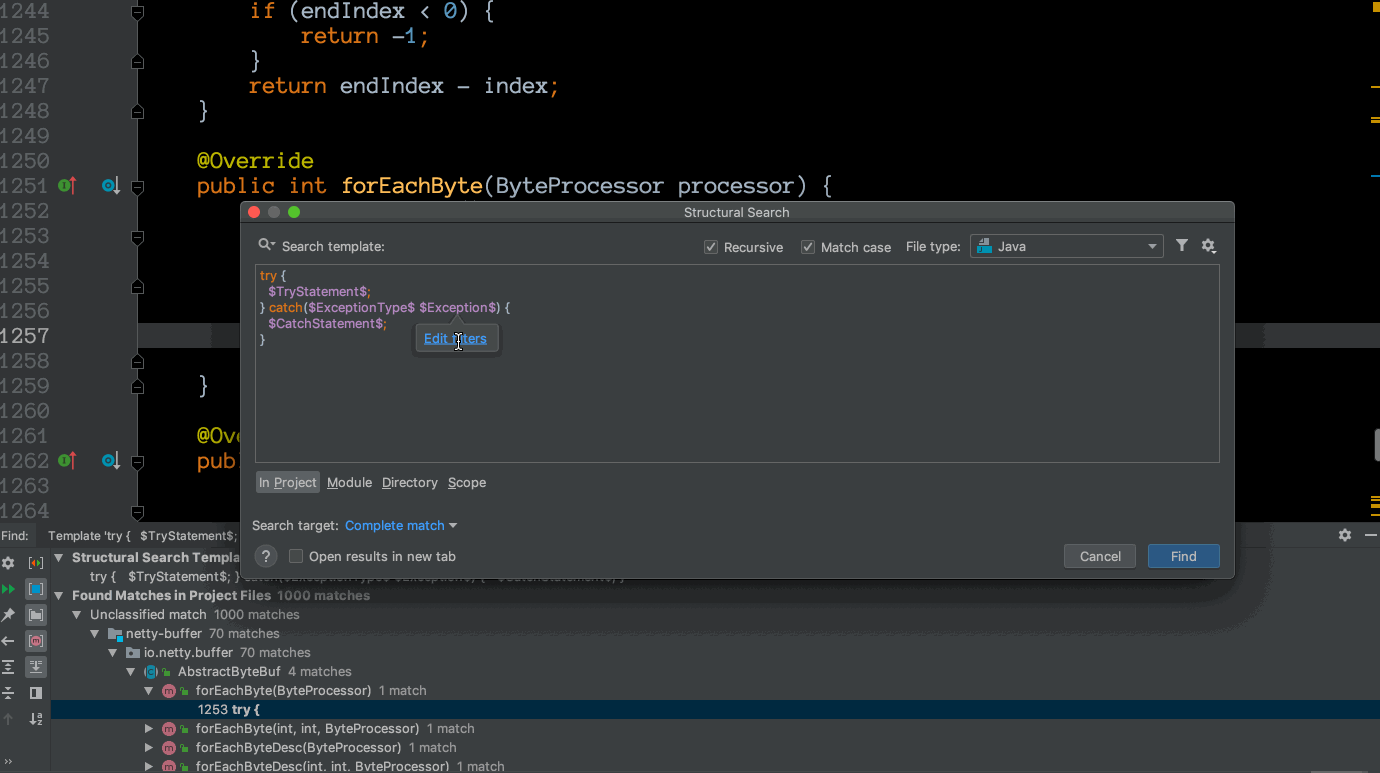Collapse all results in Find tree
The height and width of the screenshot is (773, 1380).
pos(8,693)
